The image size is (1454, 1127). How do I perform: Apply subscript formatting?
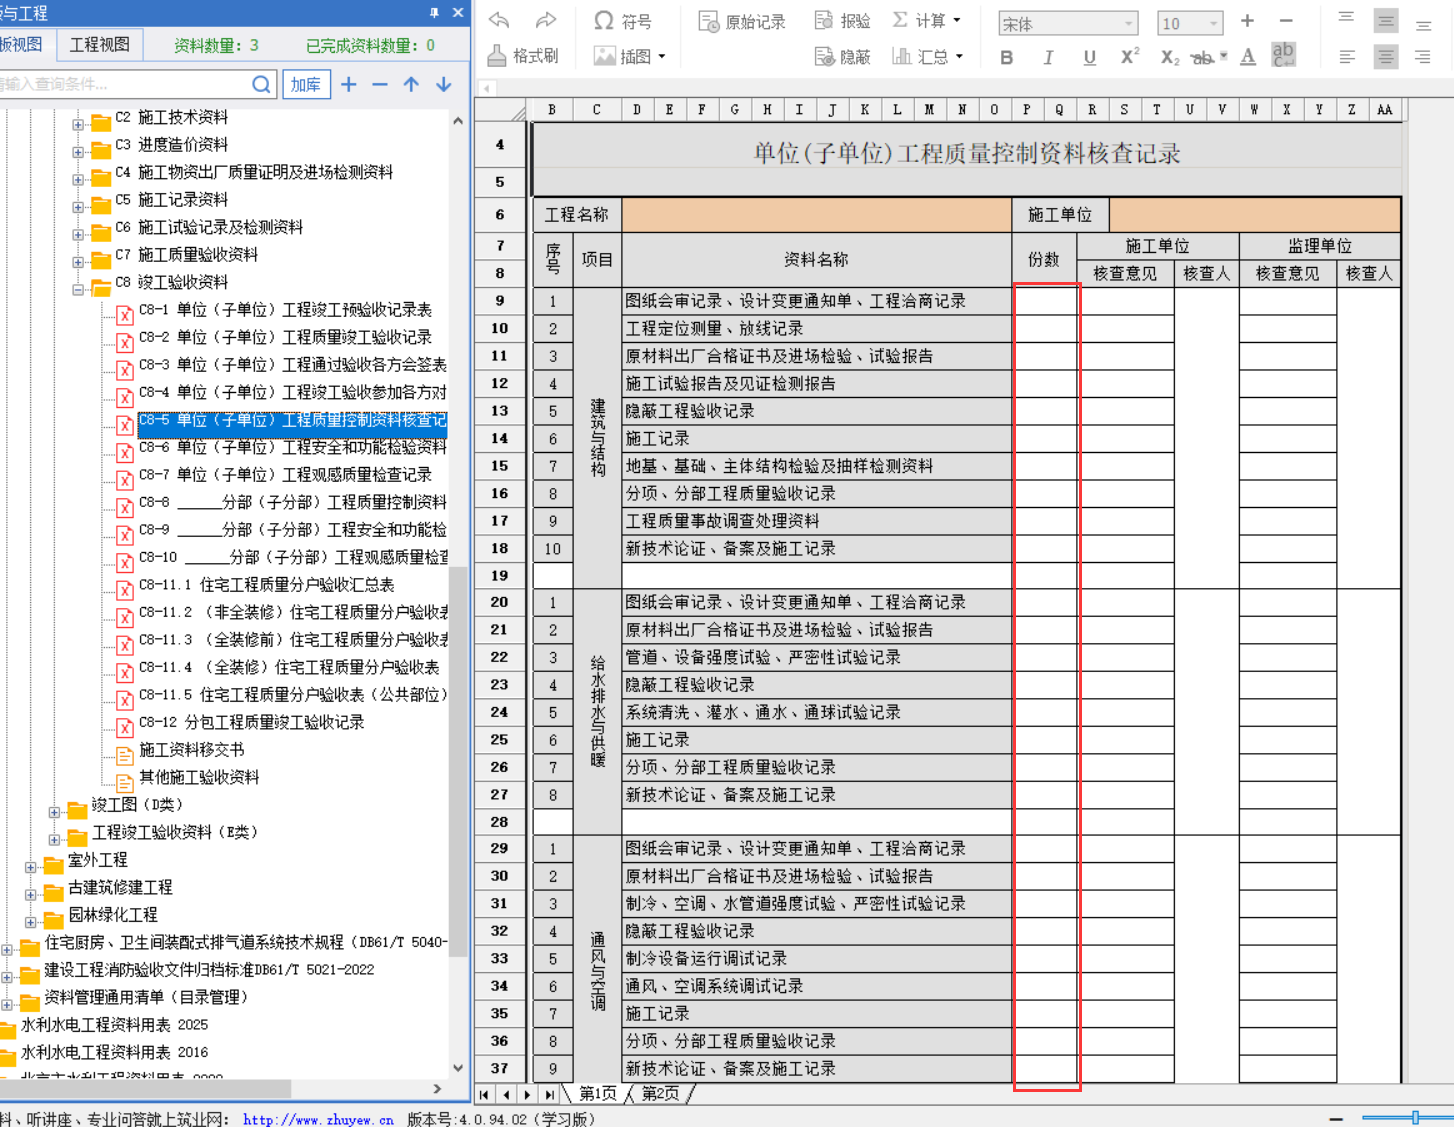pyautogui.click(x=1169, y=57)
